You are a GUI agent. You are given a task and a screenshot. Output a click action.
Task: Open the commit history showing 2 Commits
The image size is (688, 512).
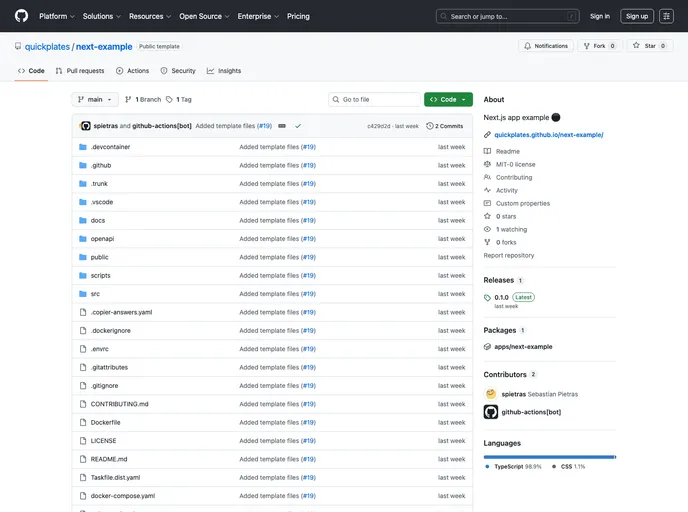tap(445, 126)
